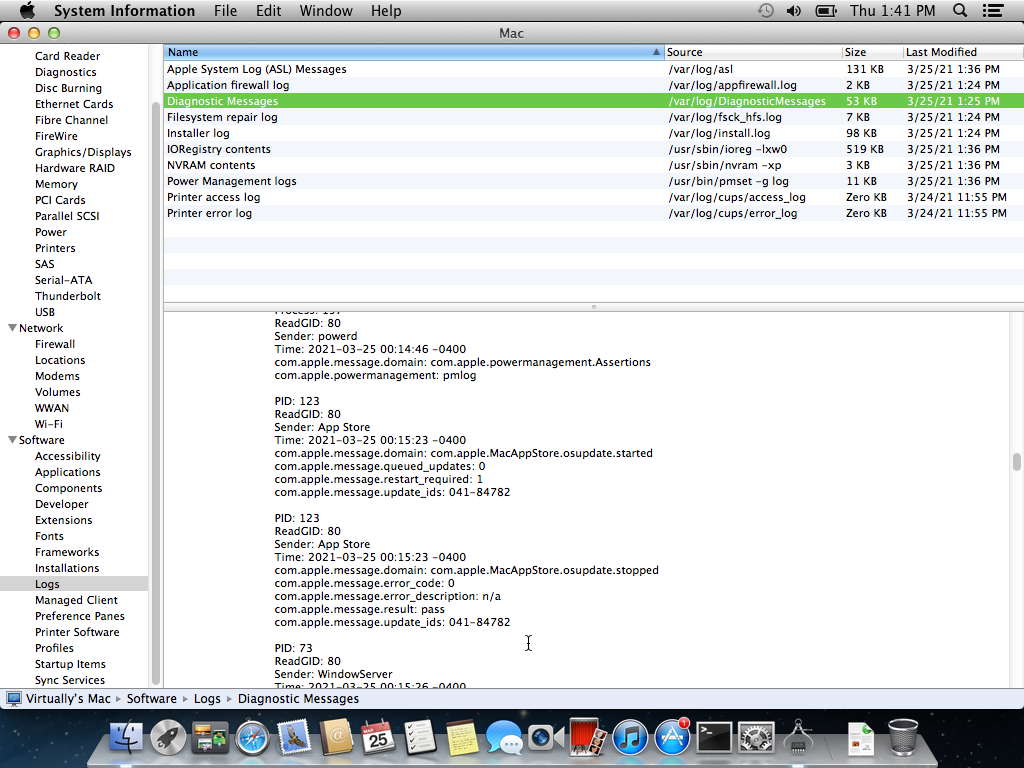Open System Information chip icon in Dock
Viewport: 1024px width, 768px height.
pos(797,737)
